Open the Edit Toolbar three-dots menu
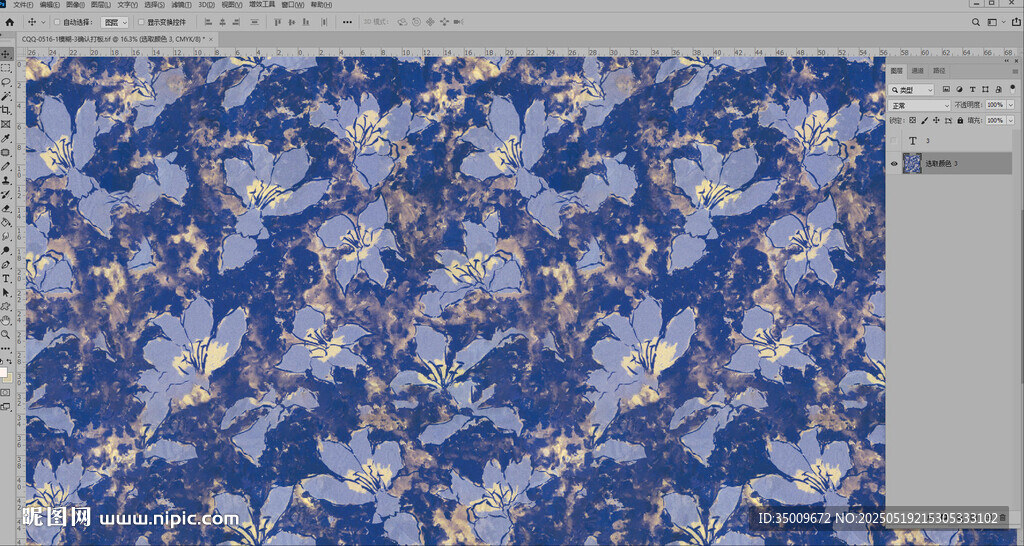1024x546 pixels. (x=6, y=349)
